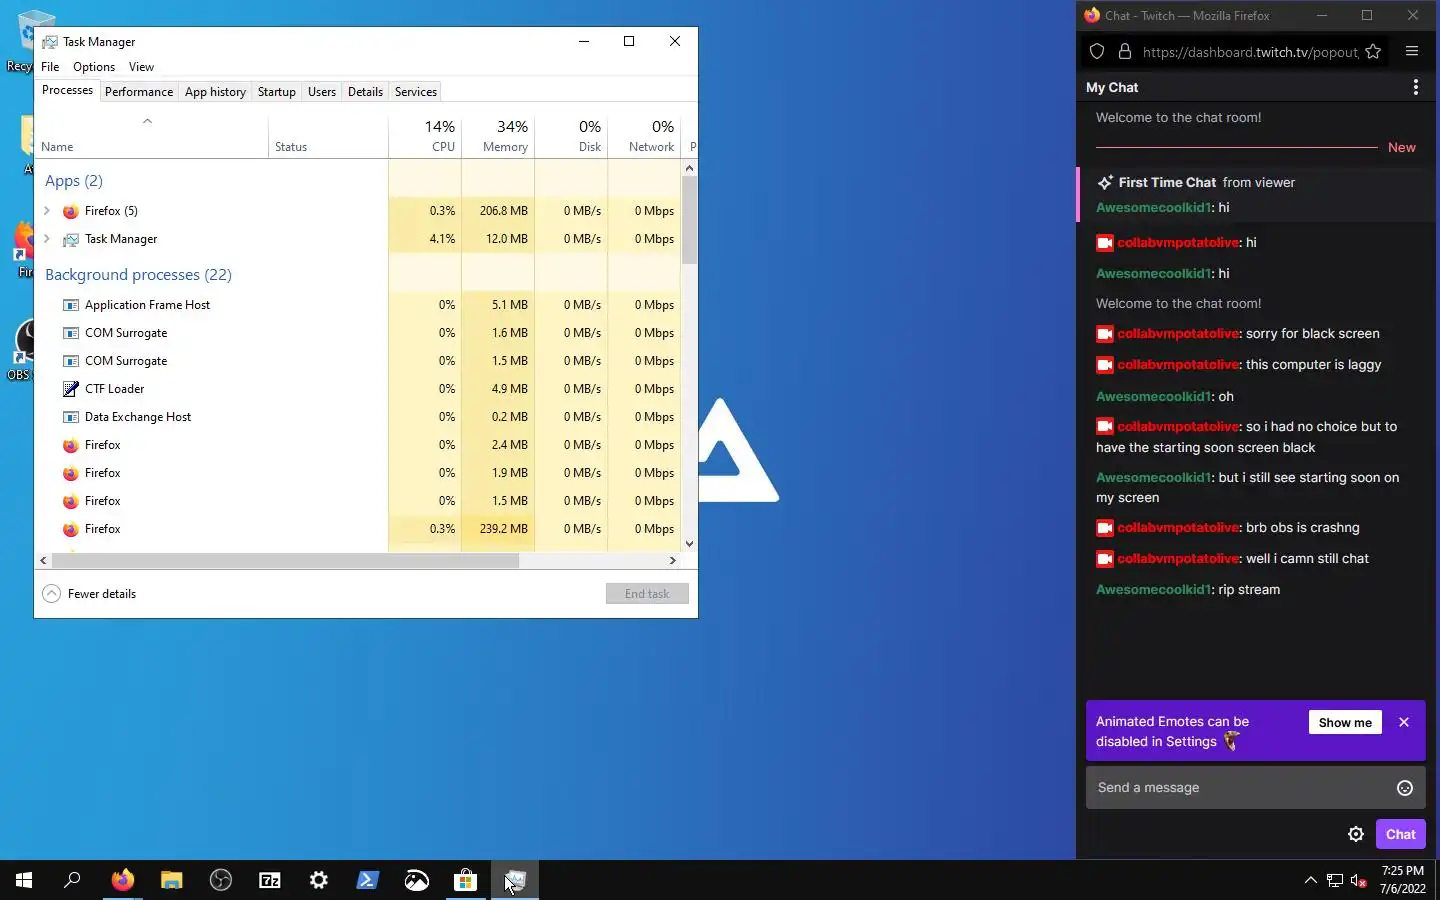Open Start menu on taskbar
This screenshot has width=1440, height=900.
pos(24,880)
